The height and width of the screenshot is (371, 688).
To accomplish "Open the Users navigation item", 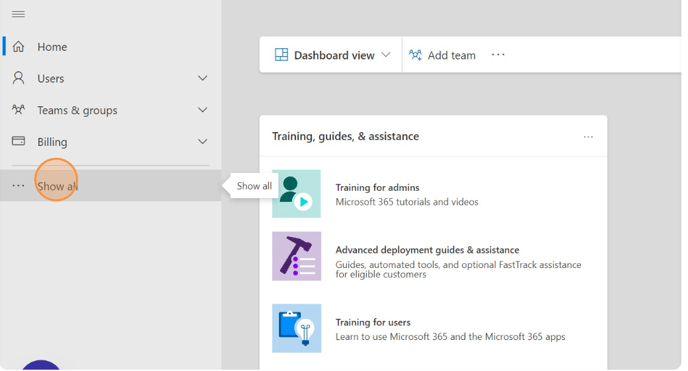I will coord(111,78).
